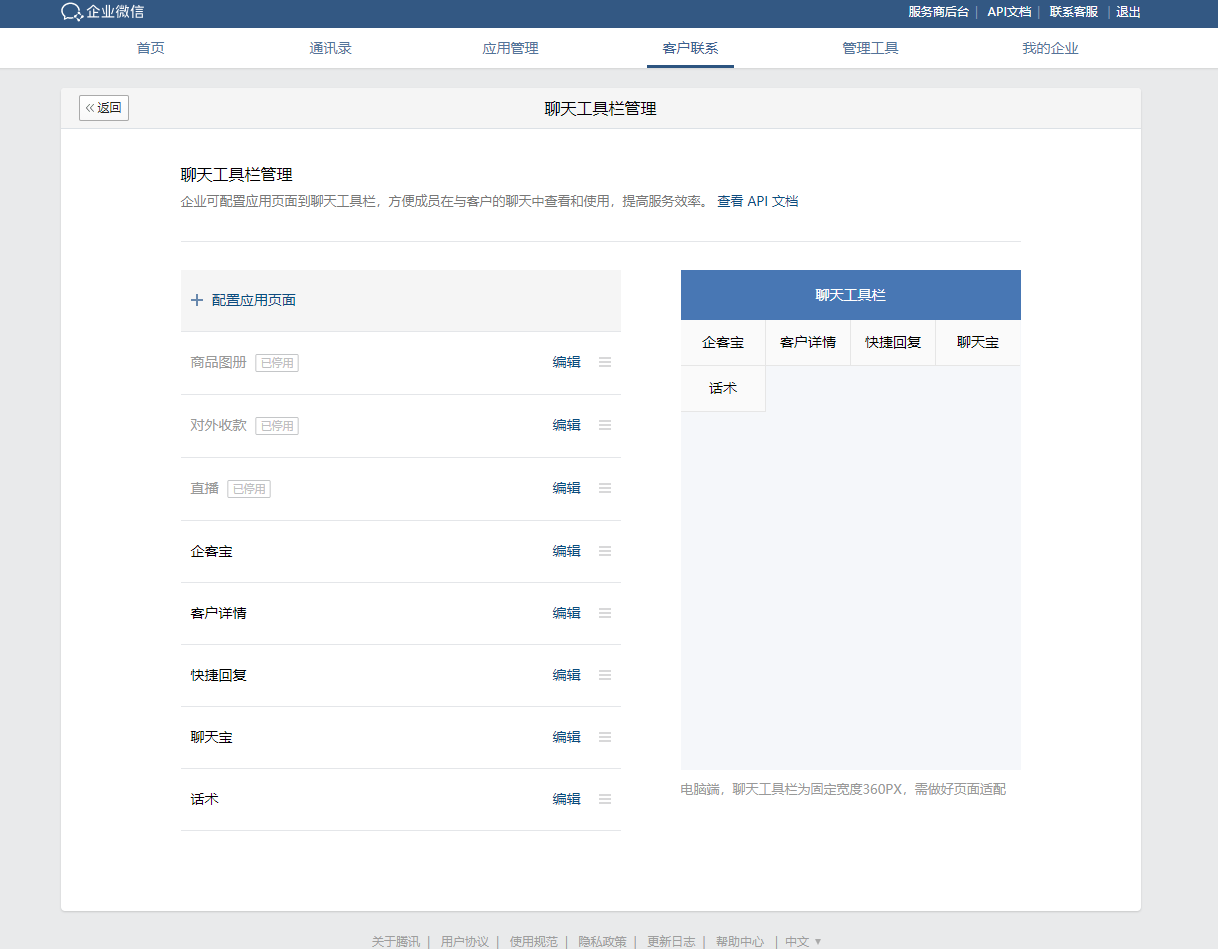Click the 返回 back button
The image size is (1218, 949).
[104, 107]
